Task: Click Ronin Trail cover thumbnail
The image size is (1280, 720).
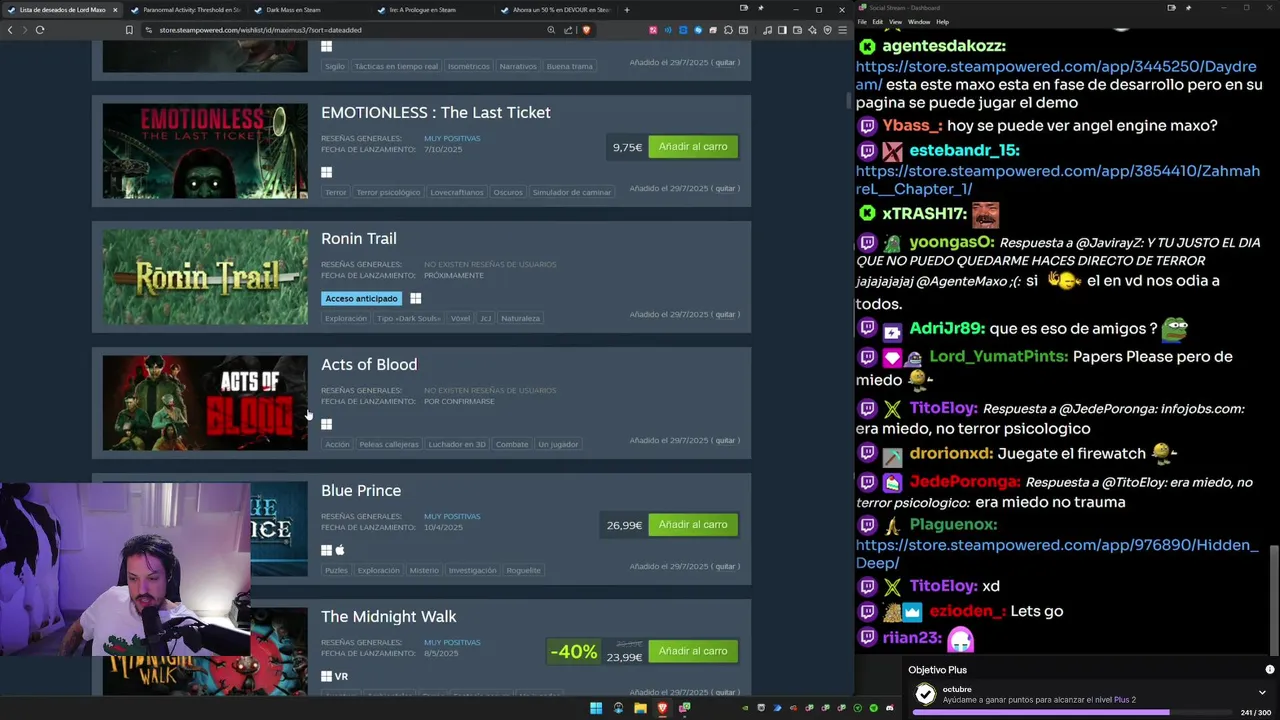Action: tap(205, 277)
